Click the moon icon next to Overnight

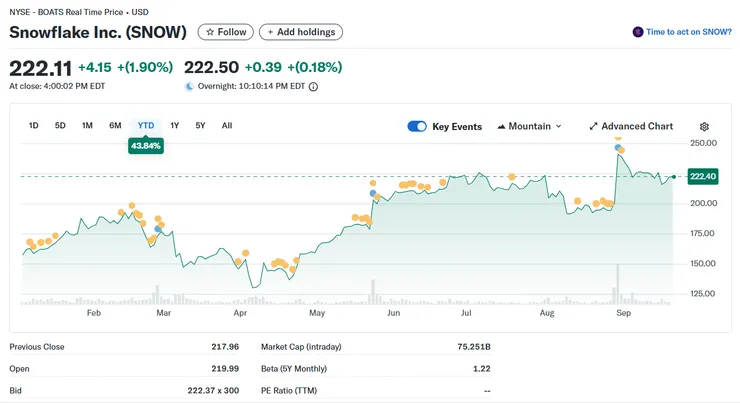point(189,87)
